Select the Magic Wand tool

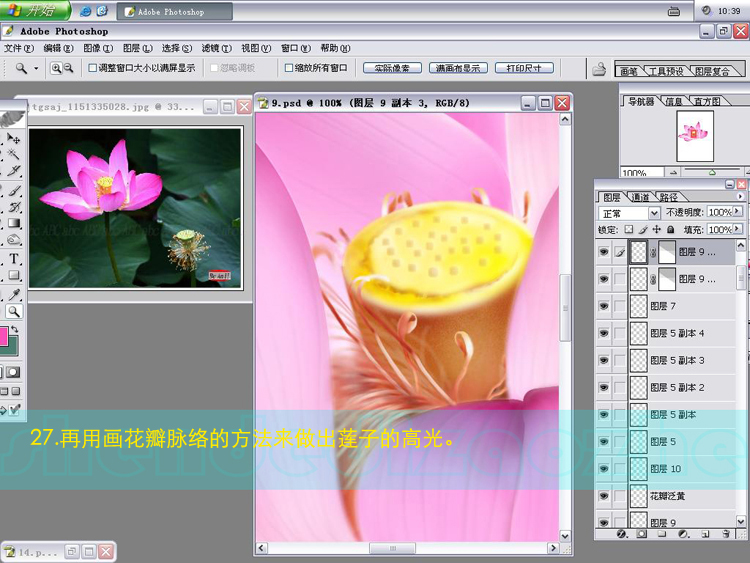click(13, 154)
